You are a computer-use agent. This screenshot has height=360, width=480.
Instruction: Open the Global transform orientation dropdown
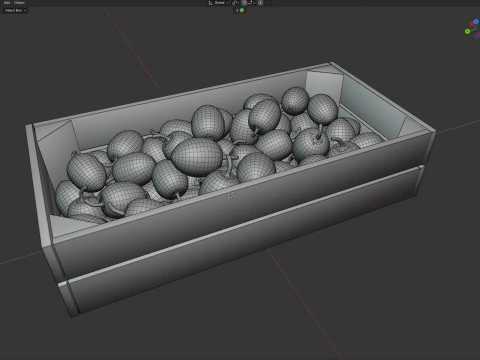pos(219,3)
